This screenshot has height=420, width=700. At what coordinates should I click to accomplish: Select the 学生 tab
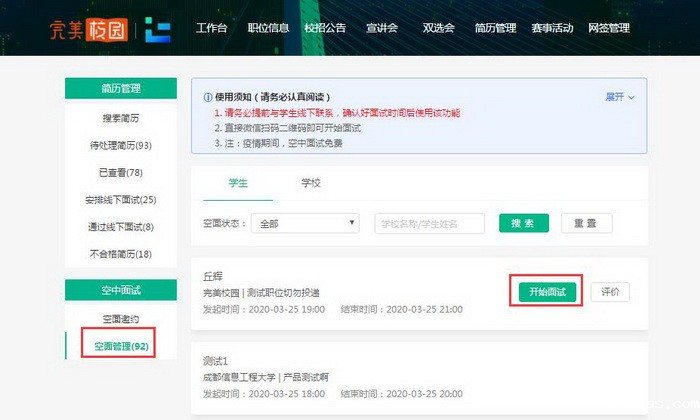click(237, 183)
